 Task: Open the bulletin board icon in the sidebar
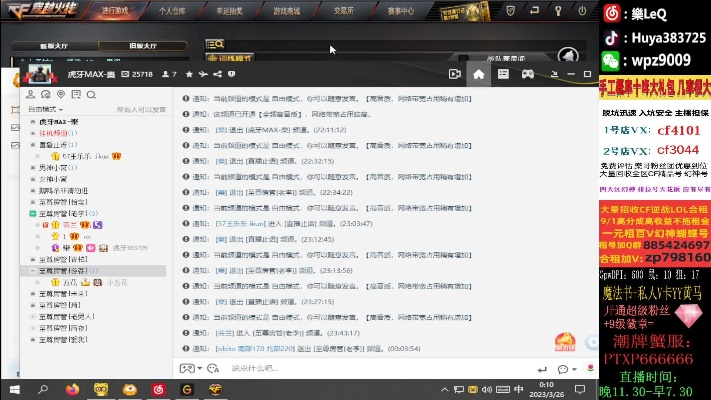[x=76, y=94]
